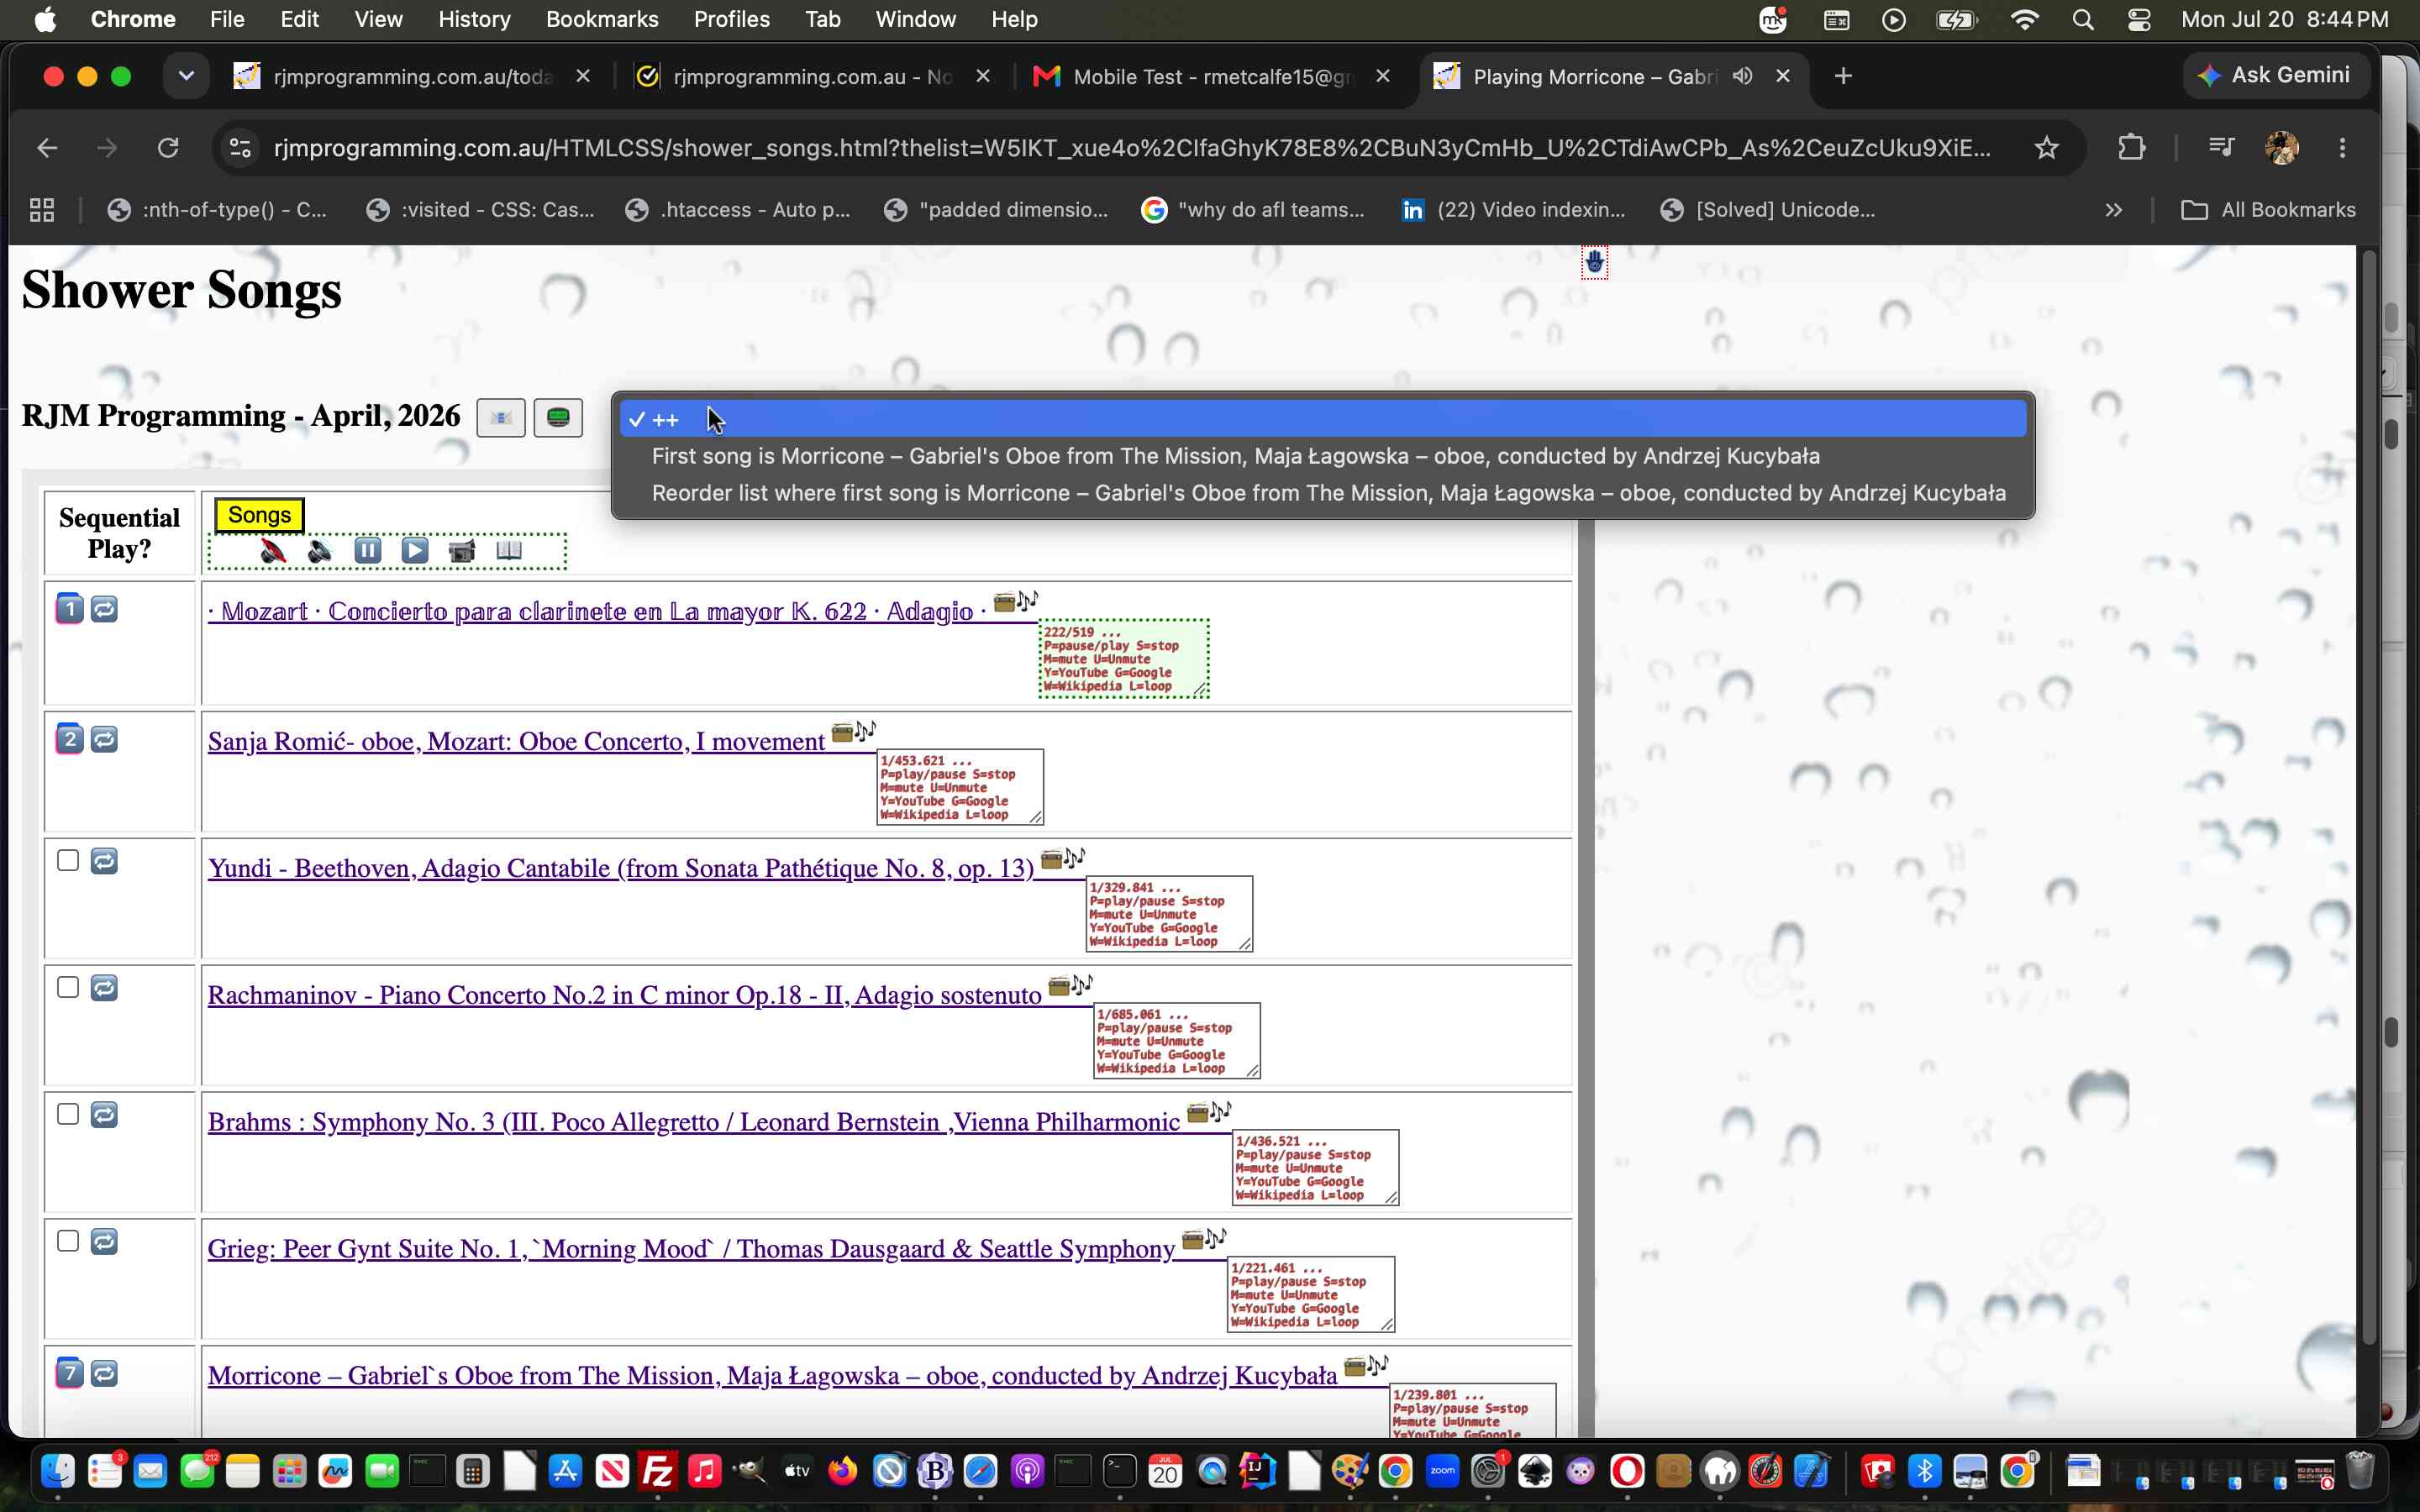
Task: Open the Window menu
Action: pos(915,19)
